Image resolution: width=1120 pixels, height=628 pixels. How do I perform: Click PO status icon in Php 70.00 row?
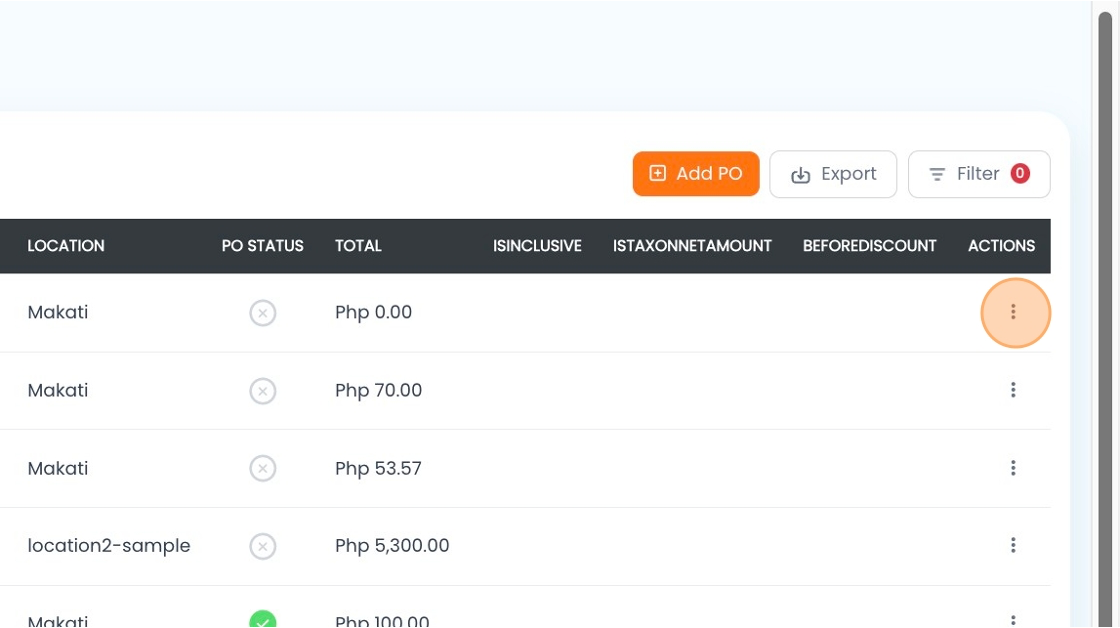263,391
